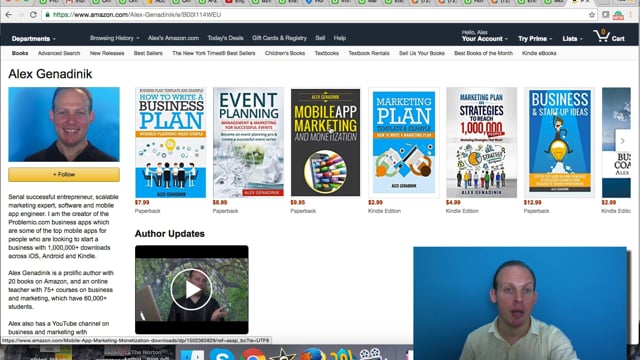Click the Author Updates heading

tap(170, 234)
